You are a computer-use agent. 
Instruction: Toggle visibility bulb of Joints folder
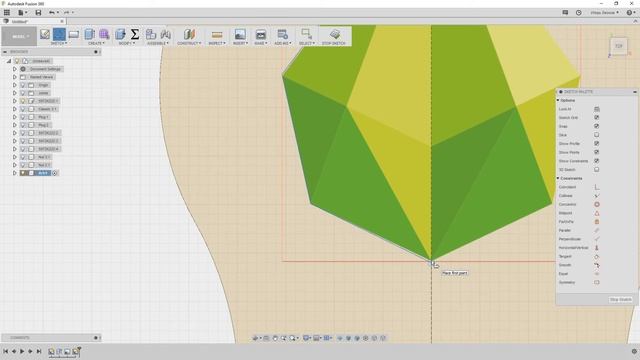tap(23, 93)
